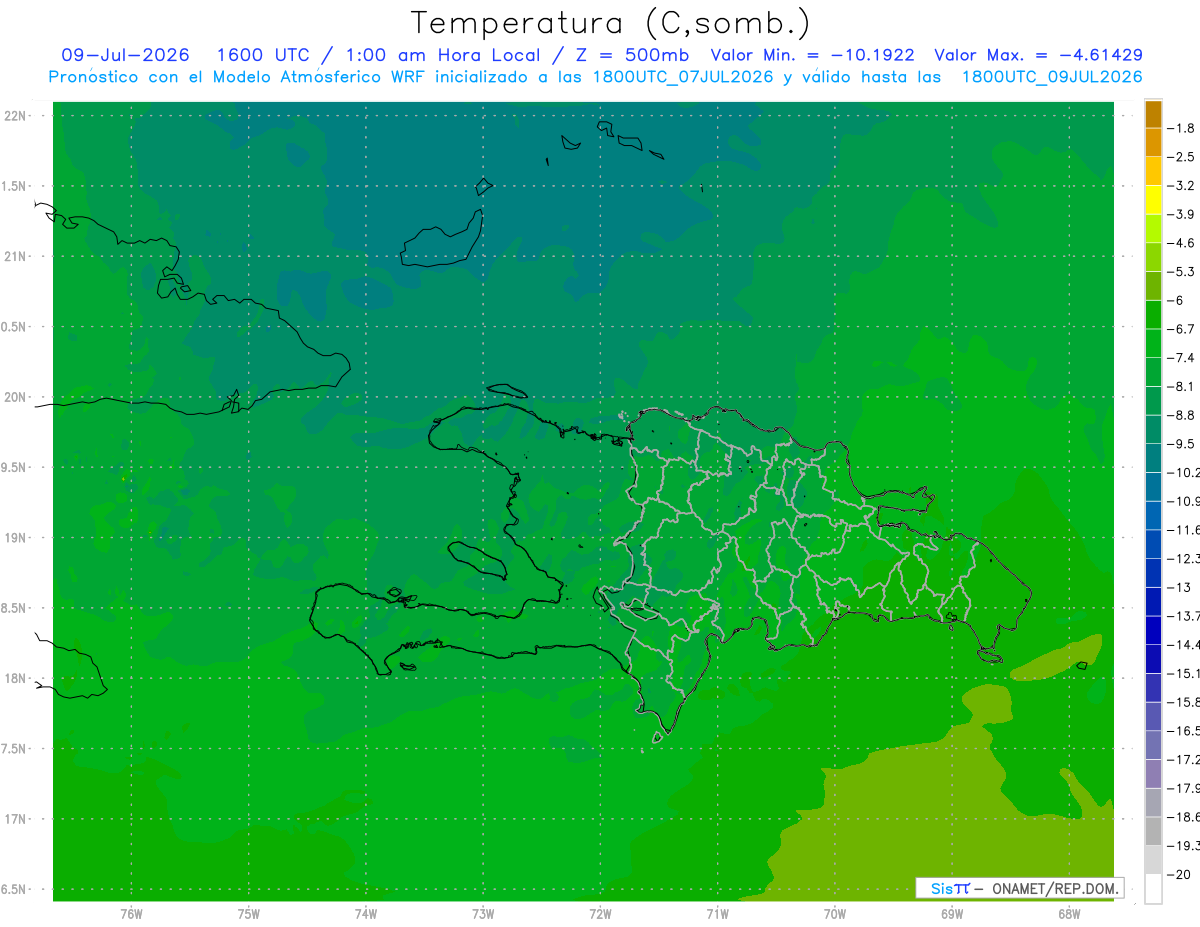This screenshot has height=927, width=1200.
Task: Click the "75W" longitude label
Action: pos(249,914)
